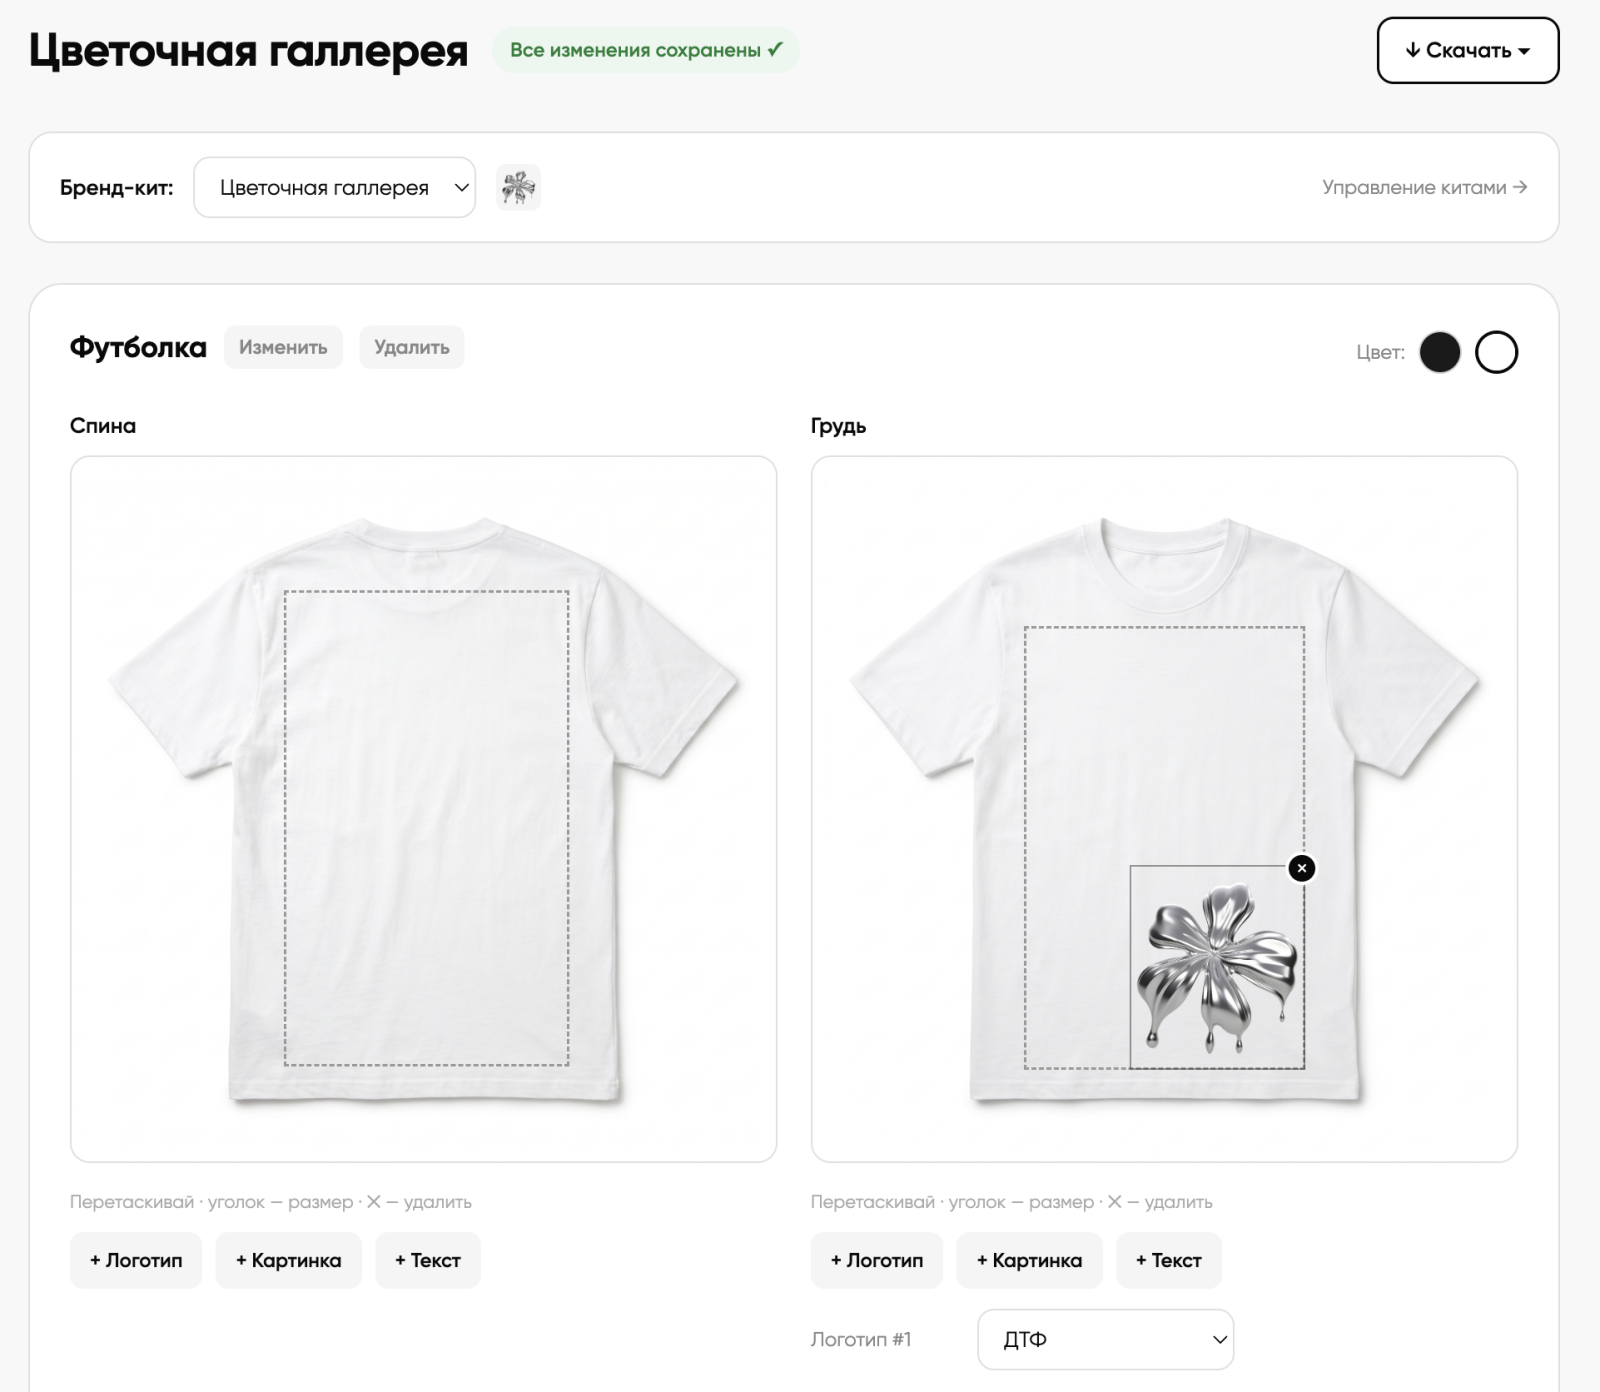Screen dimensions: 1600x1392
Task: Add a picture to the Спина side
Action: pos(288,1260)
